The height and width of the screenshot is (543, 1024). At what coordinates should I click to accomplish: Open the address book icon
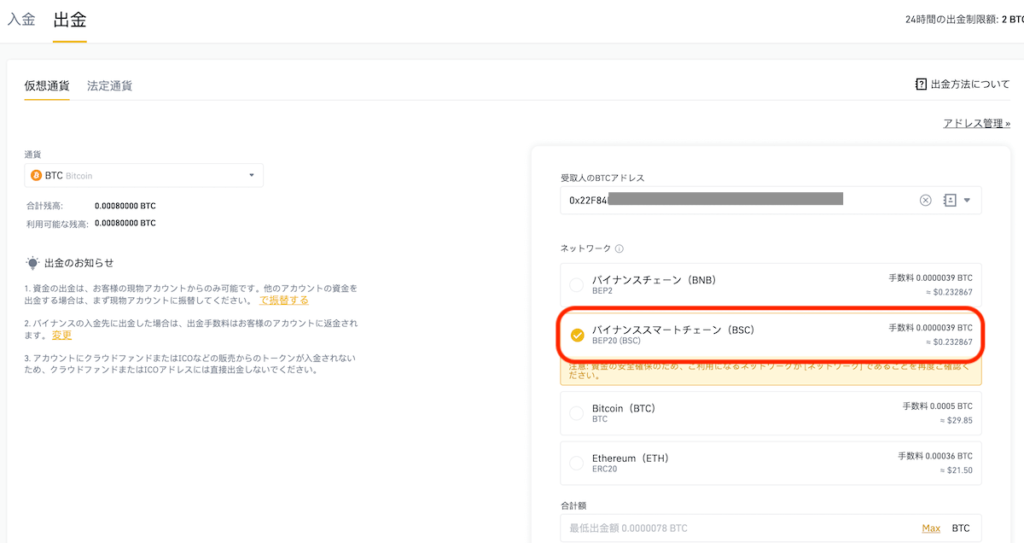click(x=950, y=201)
